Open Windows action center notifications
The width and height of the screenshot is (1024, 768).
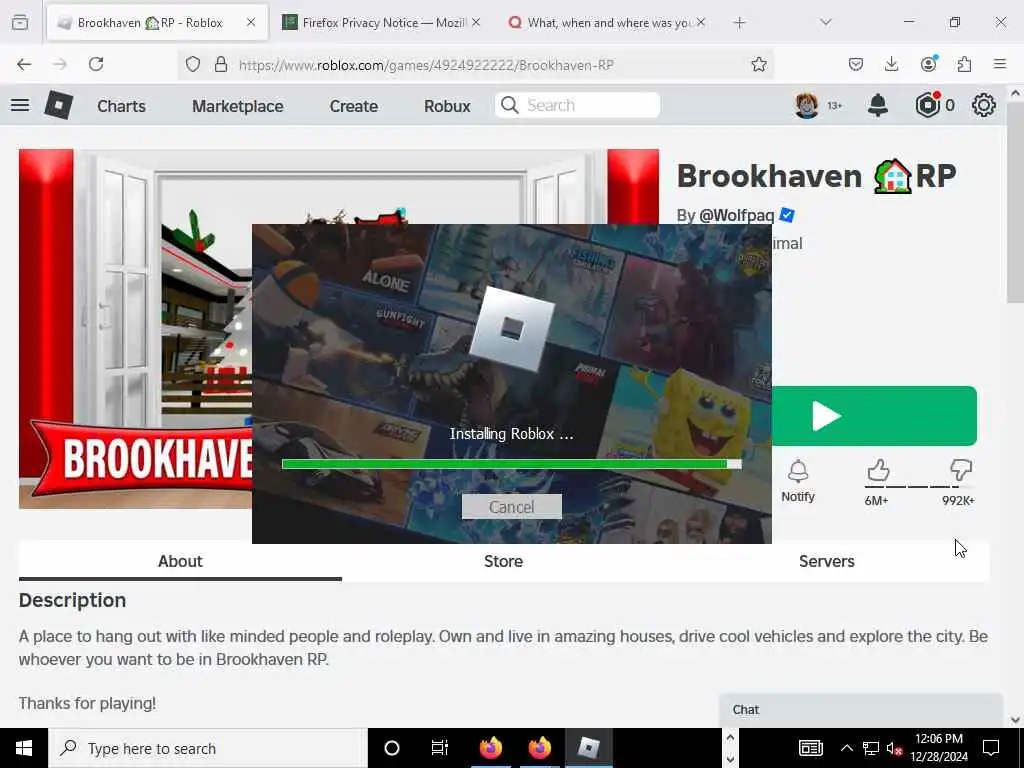pos(991,748)
